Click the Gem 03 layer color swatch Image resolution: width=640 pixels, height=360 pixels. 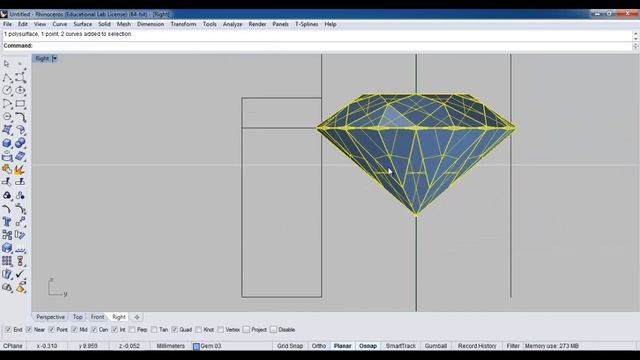[x=196, y=346]
